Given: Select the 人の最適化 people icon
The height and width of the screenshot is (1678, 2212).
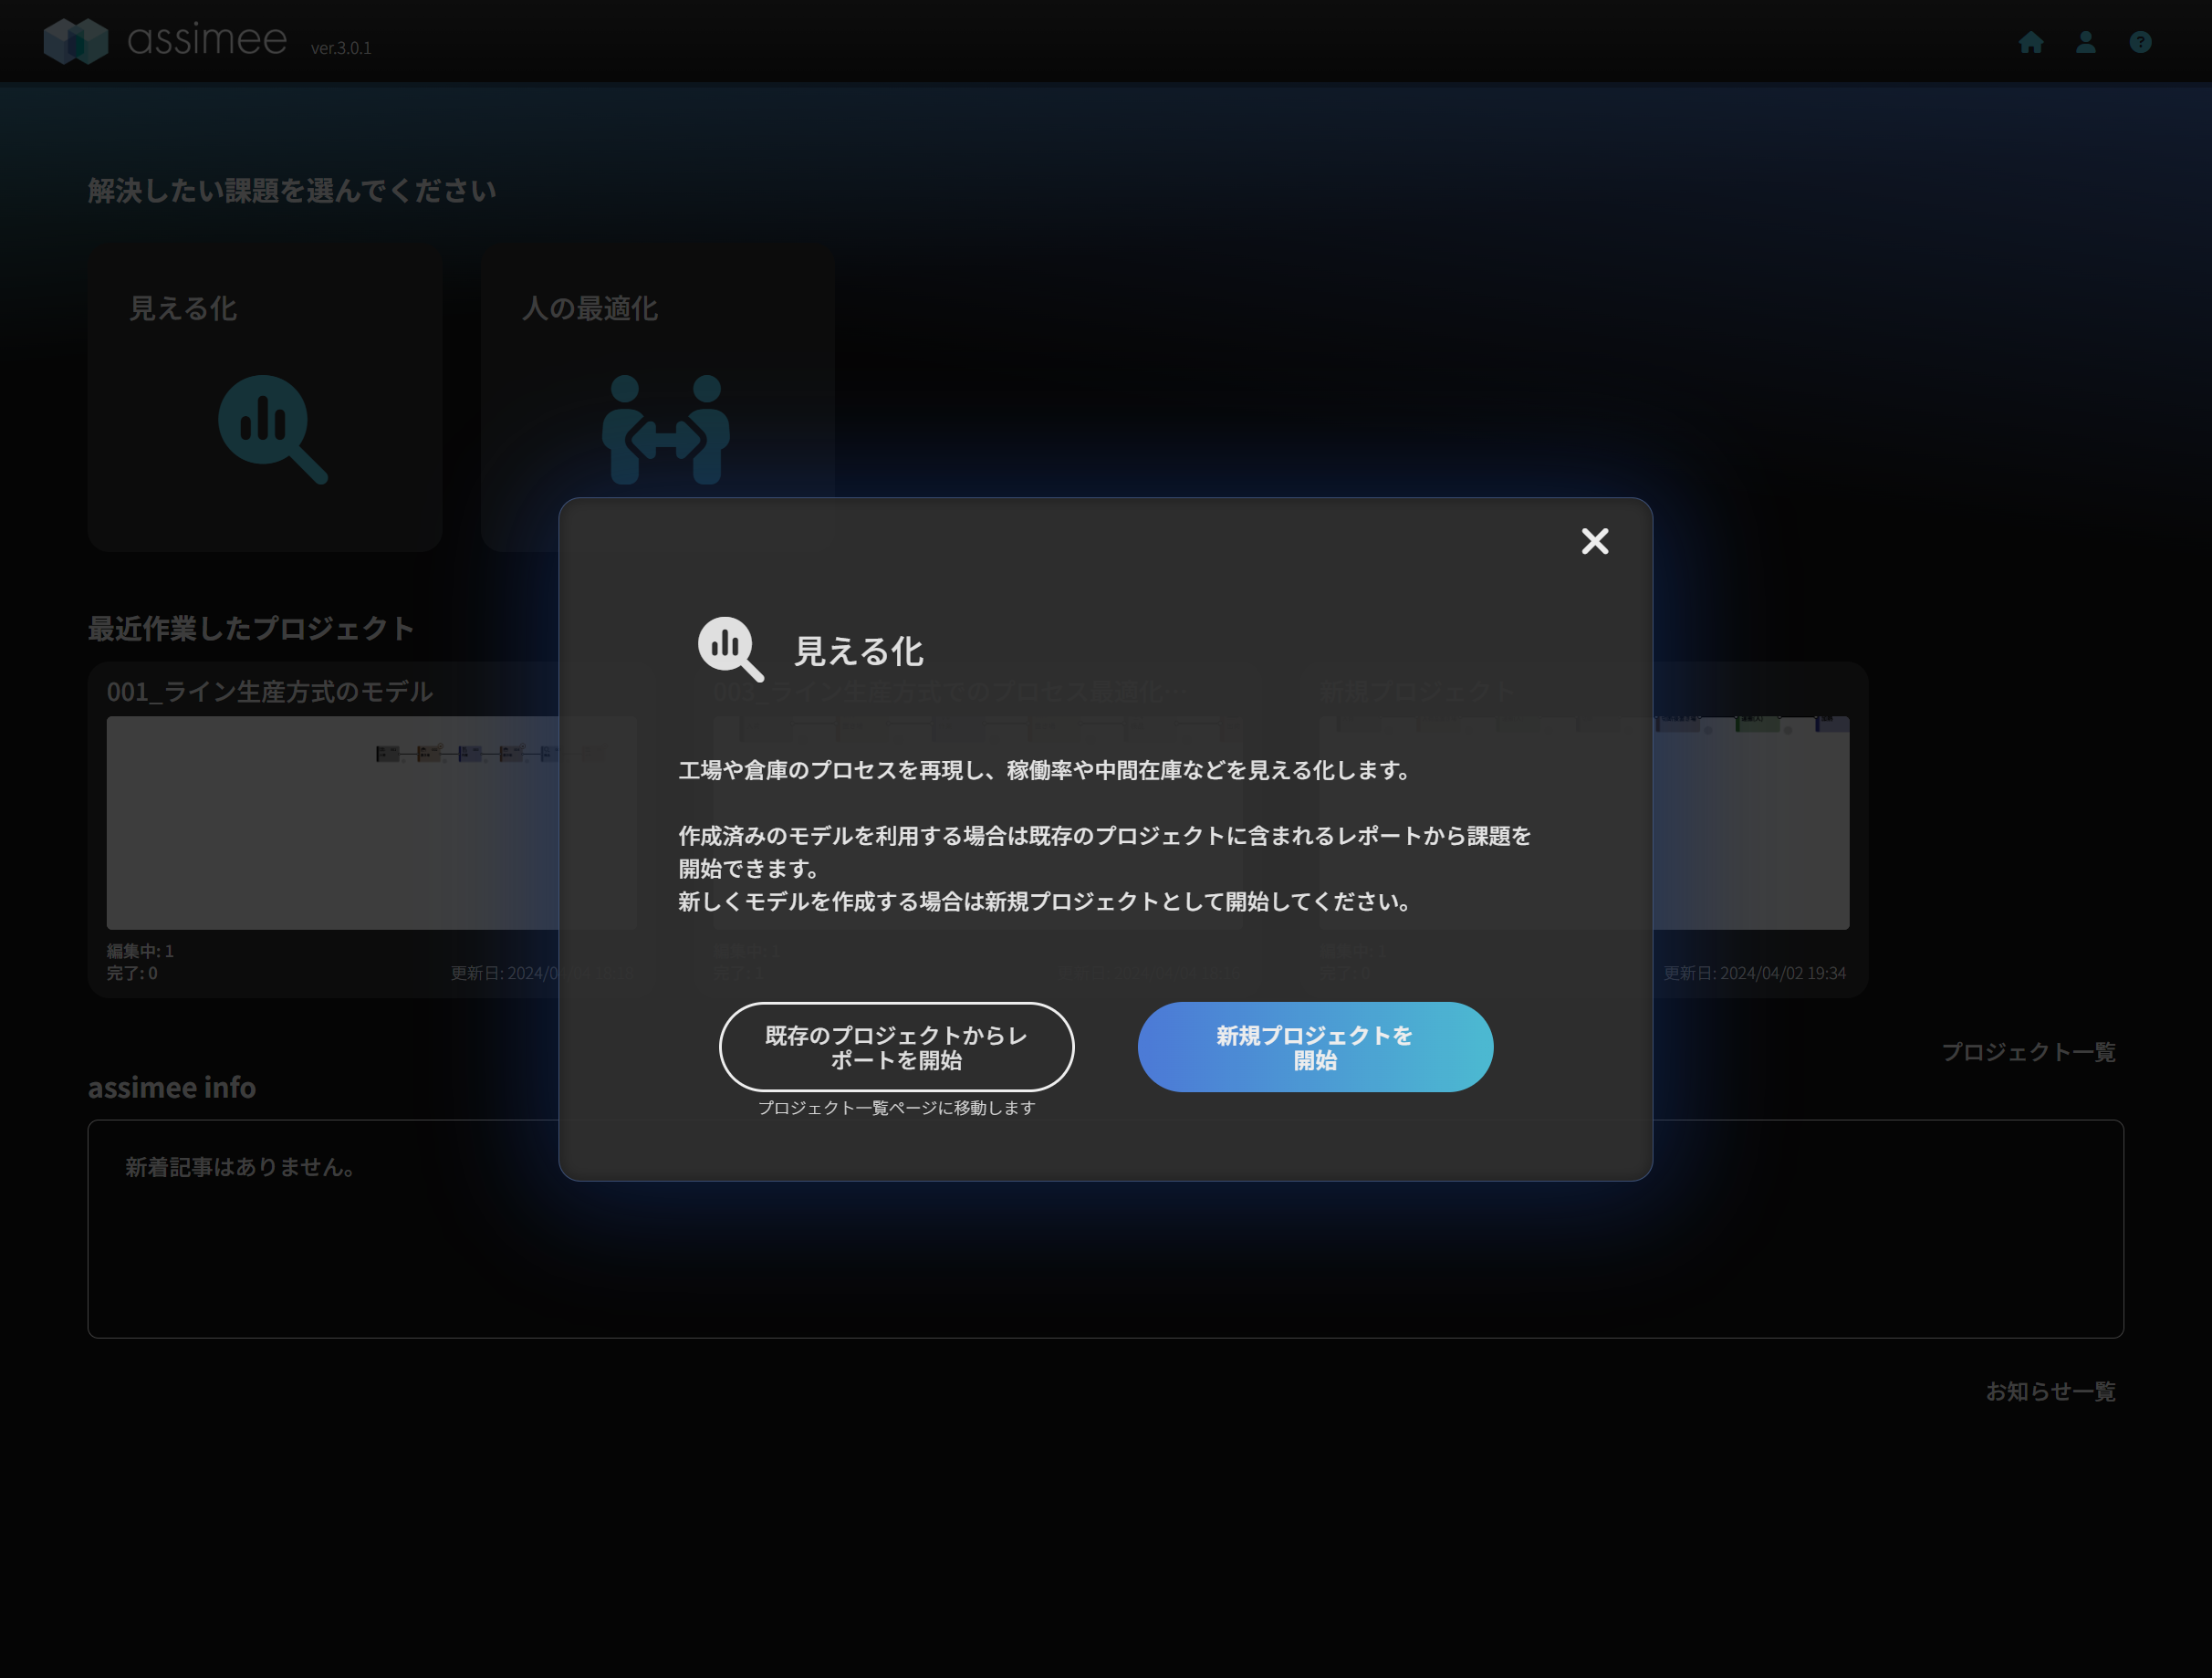Looking at the screenshot, I should (x=665, y=429).
